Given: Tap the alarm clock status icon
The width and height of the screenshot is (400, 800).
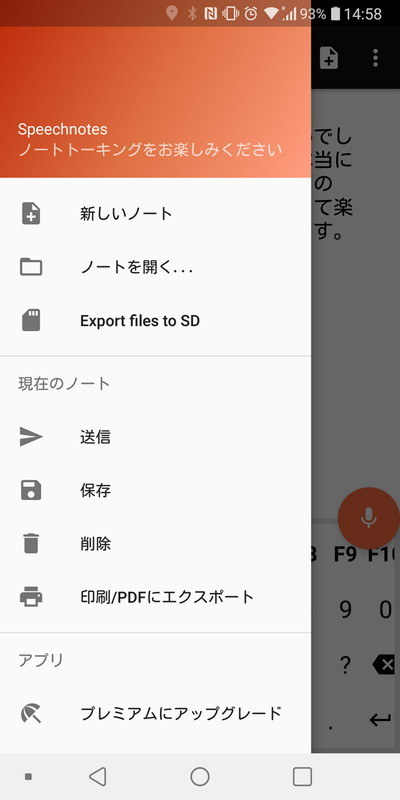Looking at the screenshot, I should (x=251, y=14).
